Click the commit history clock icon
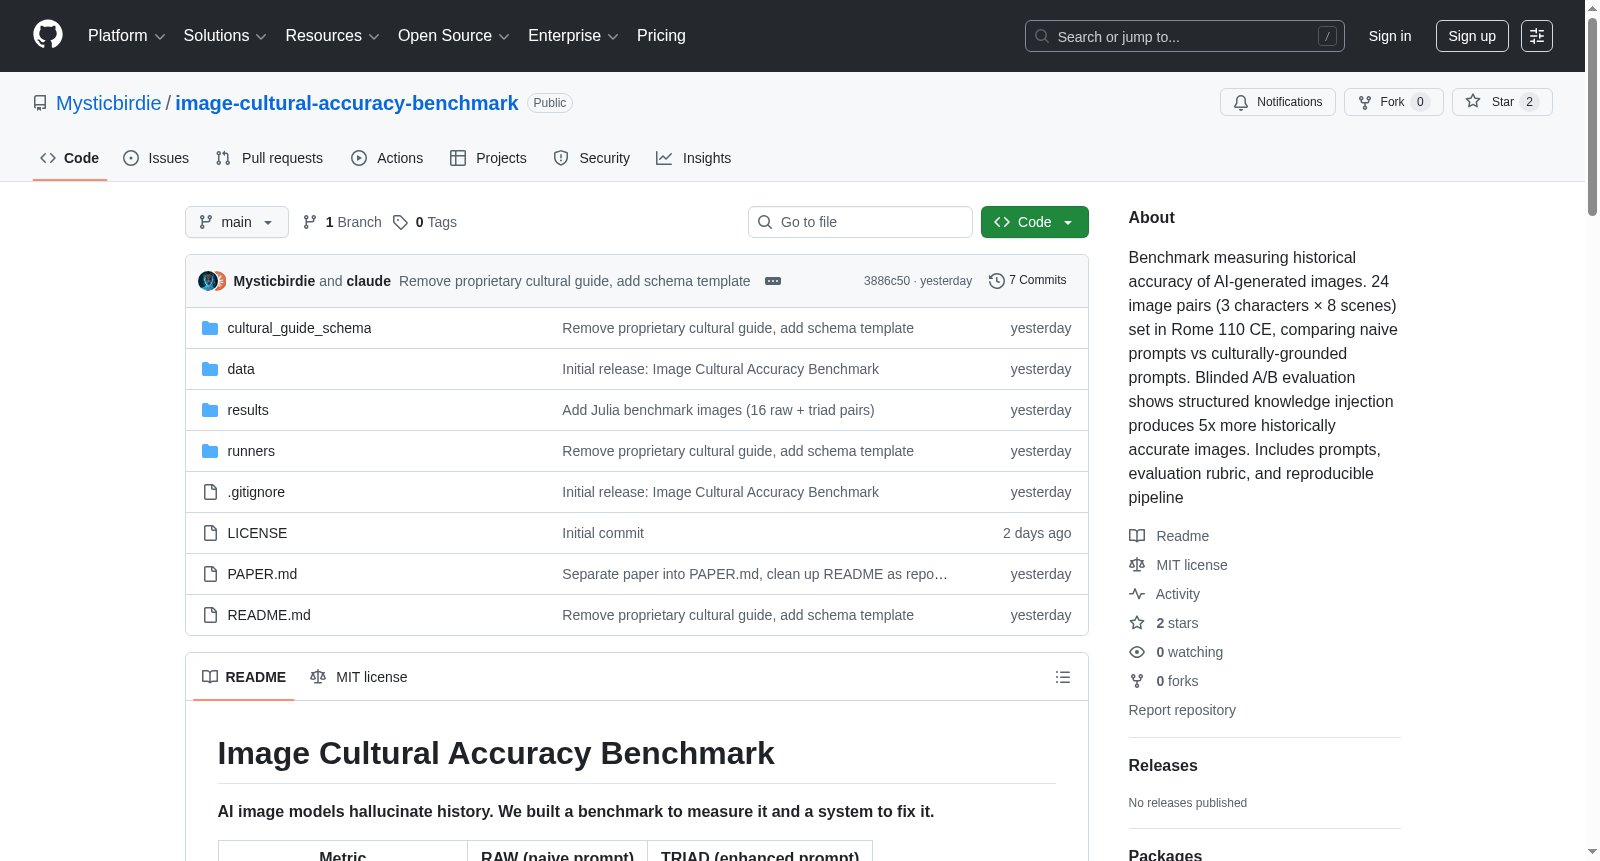The width and height of the screenshot is (1600, 861). point(996,281)
